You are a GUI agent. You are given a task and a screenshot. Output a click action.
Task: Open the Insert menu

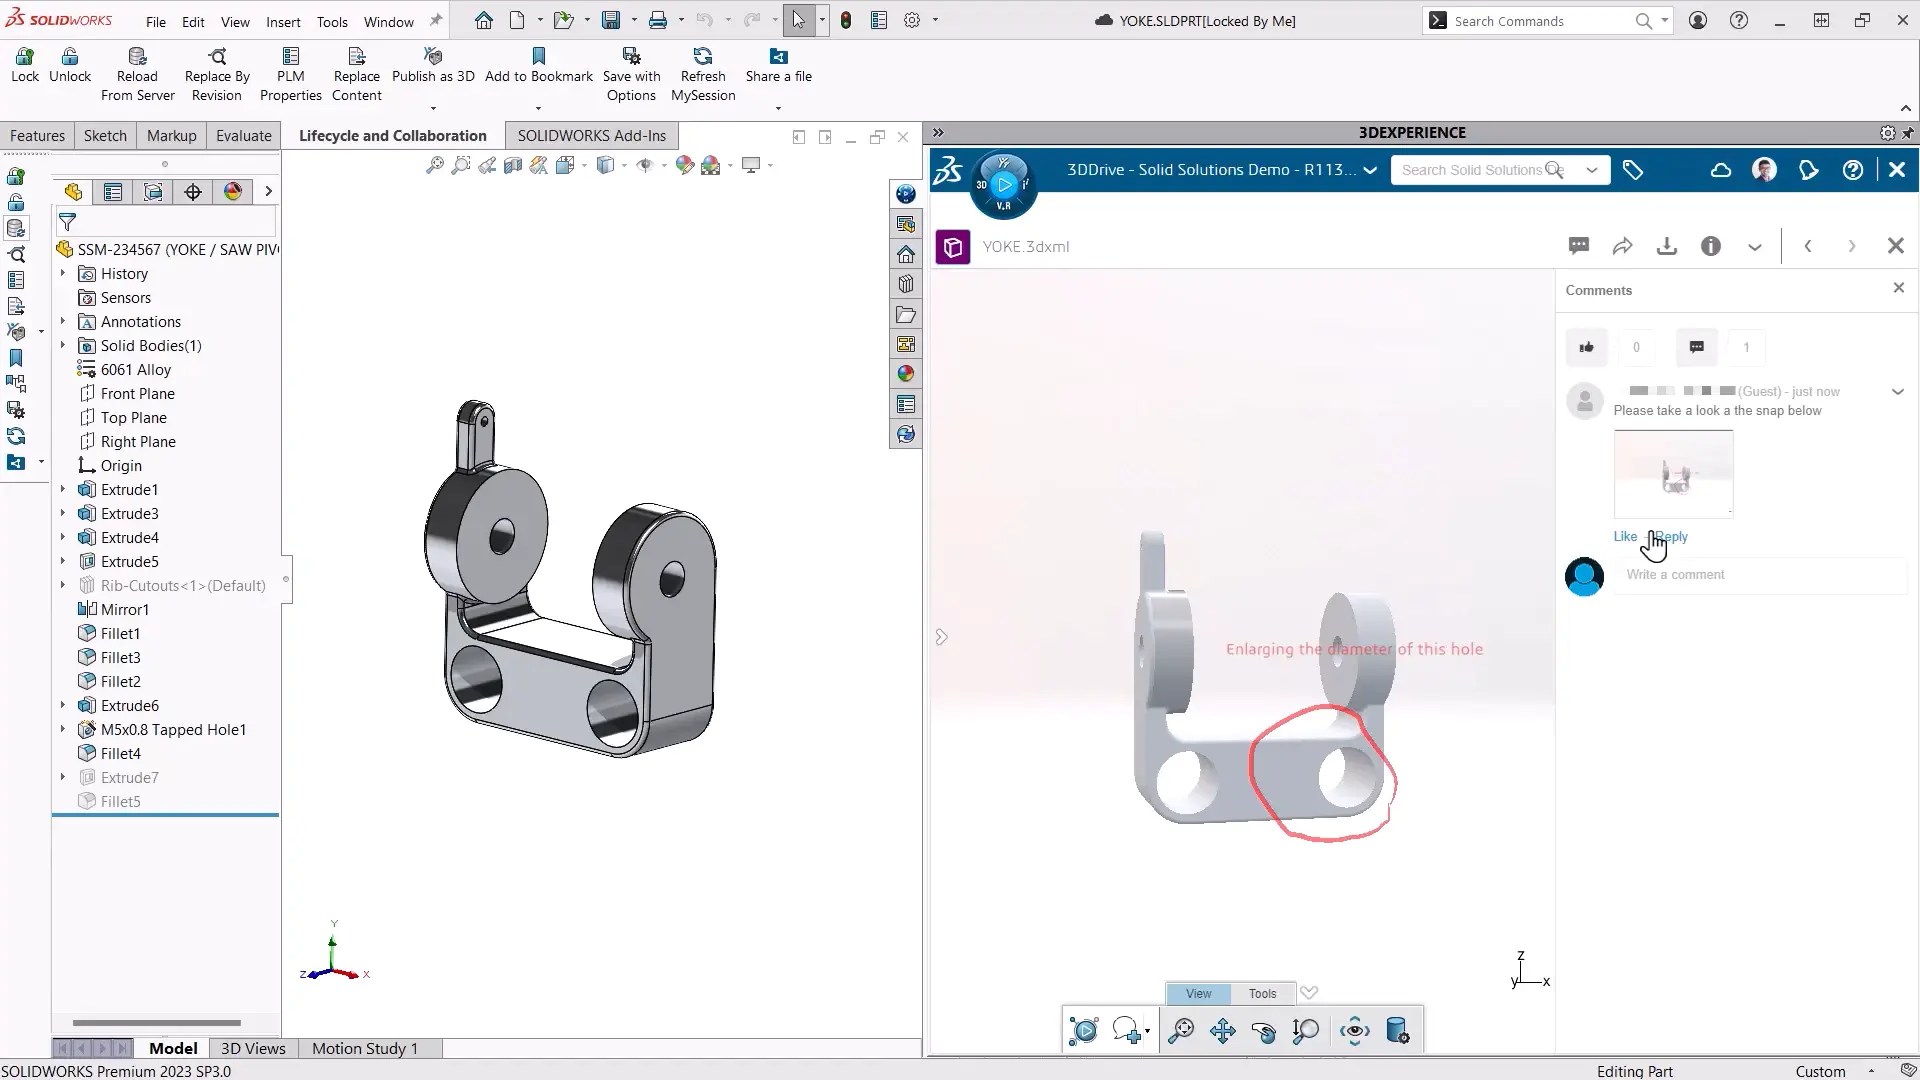point(283,22)
